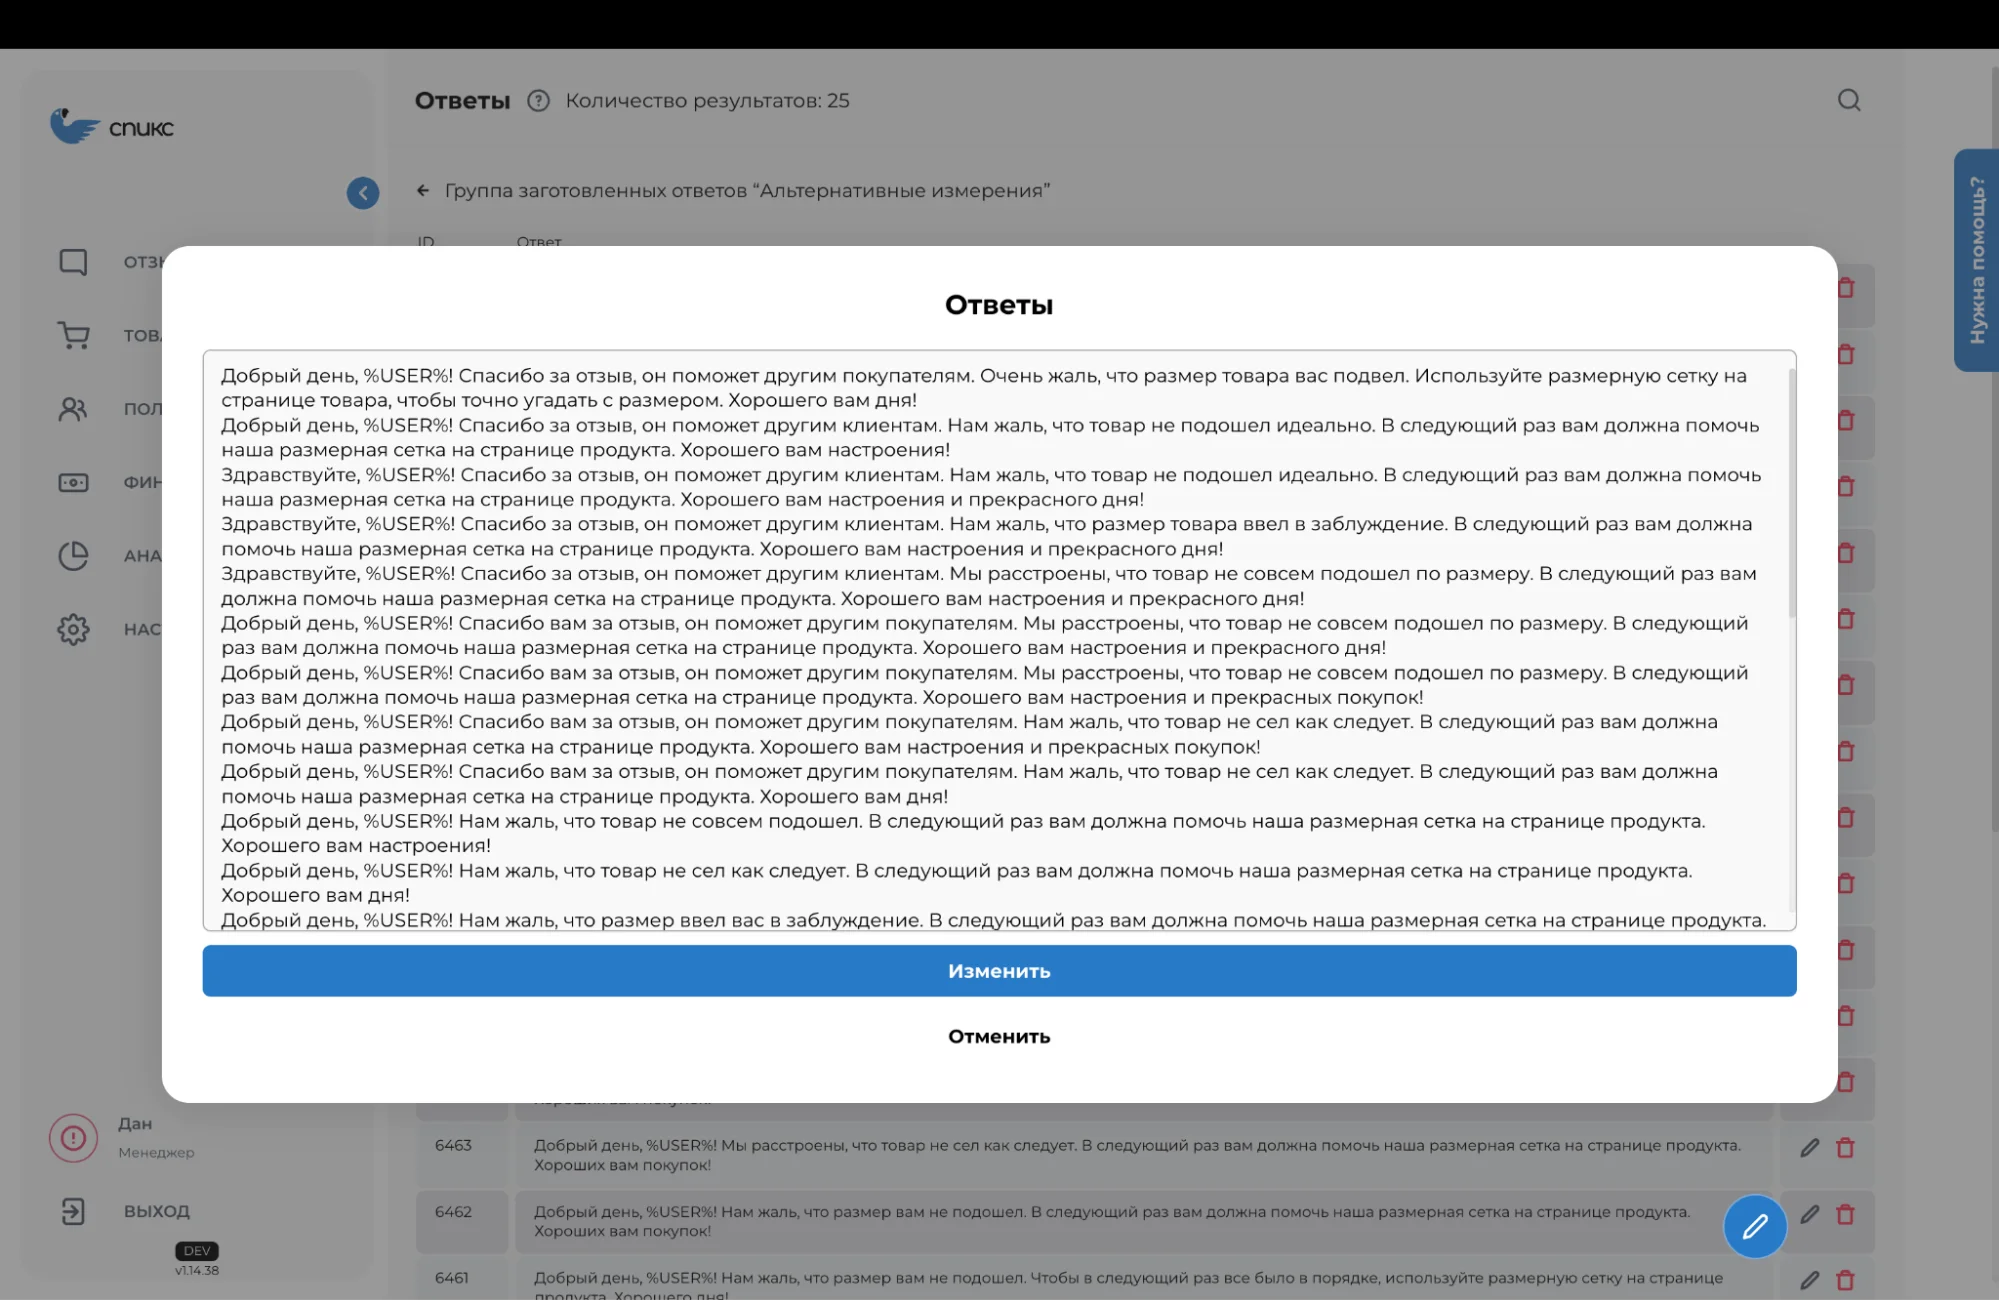Delete answer 6463 with trash icon
The height and width of the screenshot is (1301, 1999).
tap(1846, 1148)
